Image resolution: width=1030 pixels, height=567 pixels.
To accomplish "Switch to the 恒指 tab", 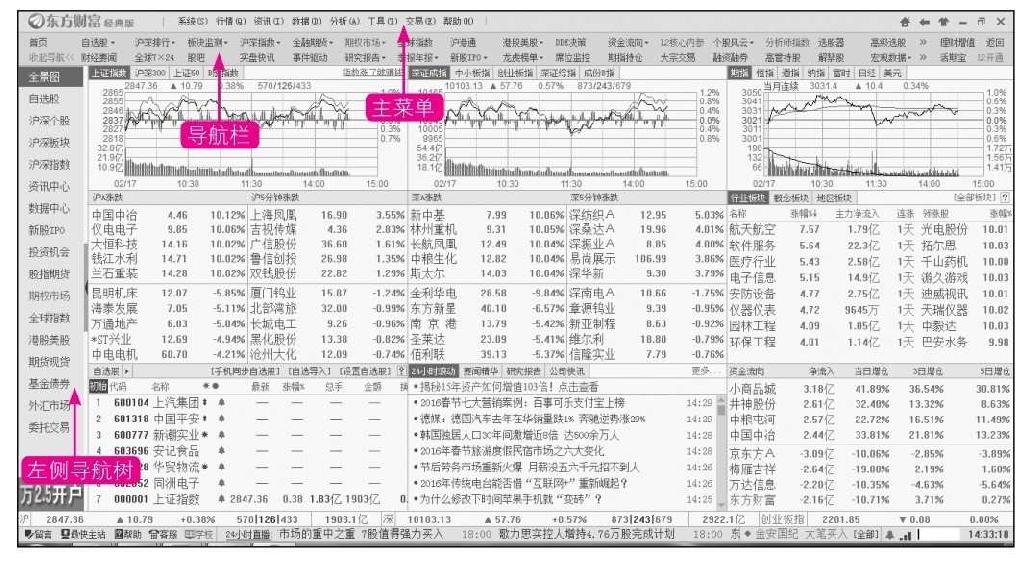I will (x=765, y=73).
